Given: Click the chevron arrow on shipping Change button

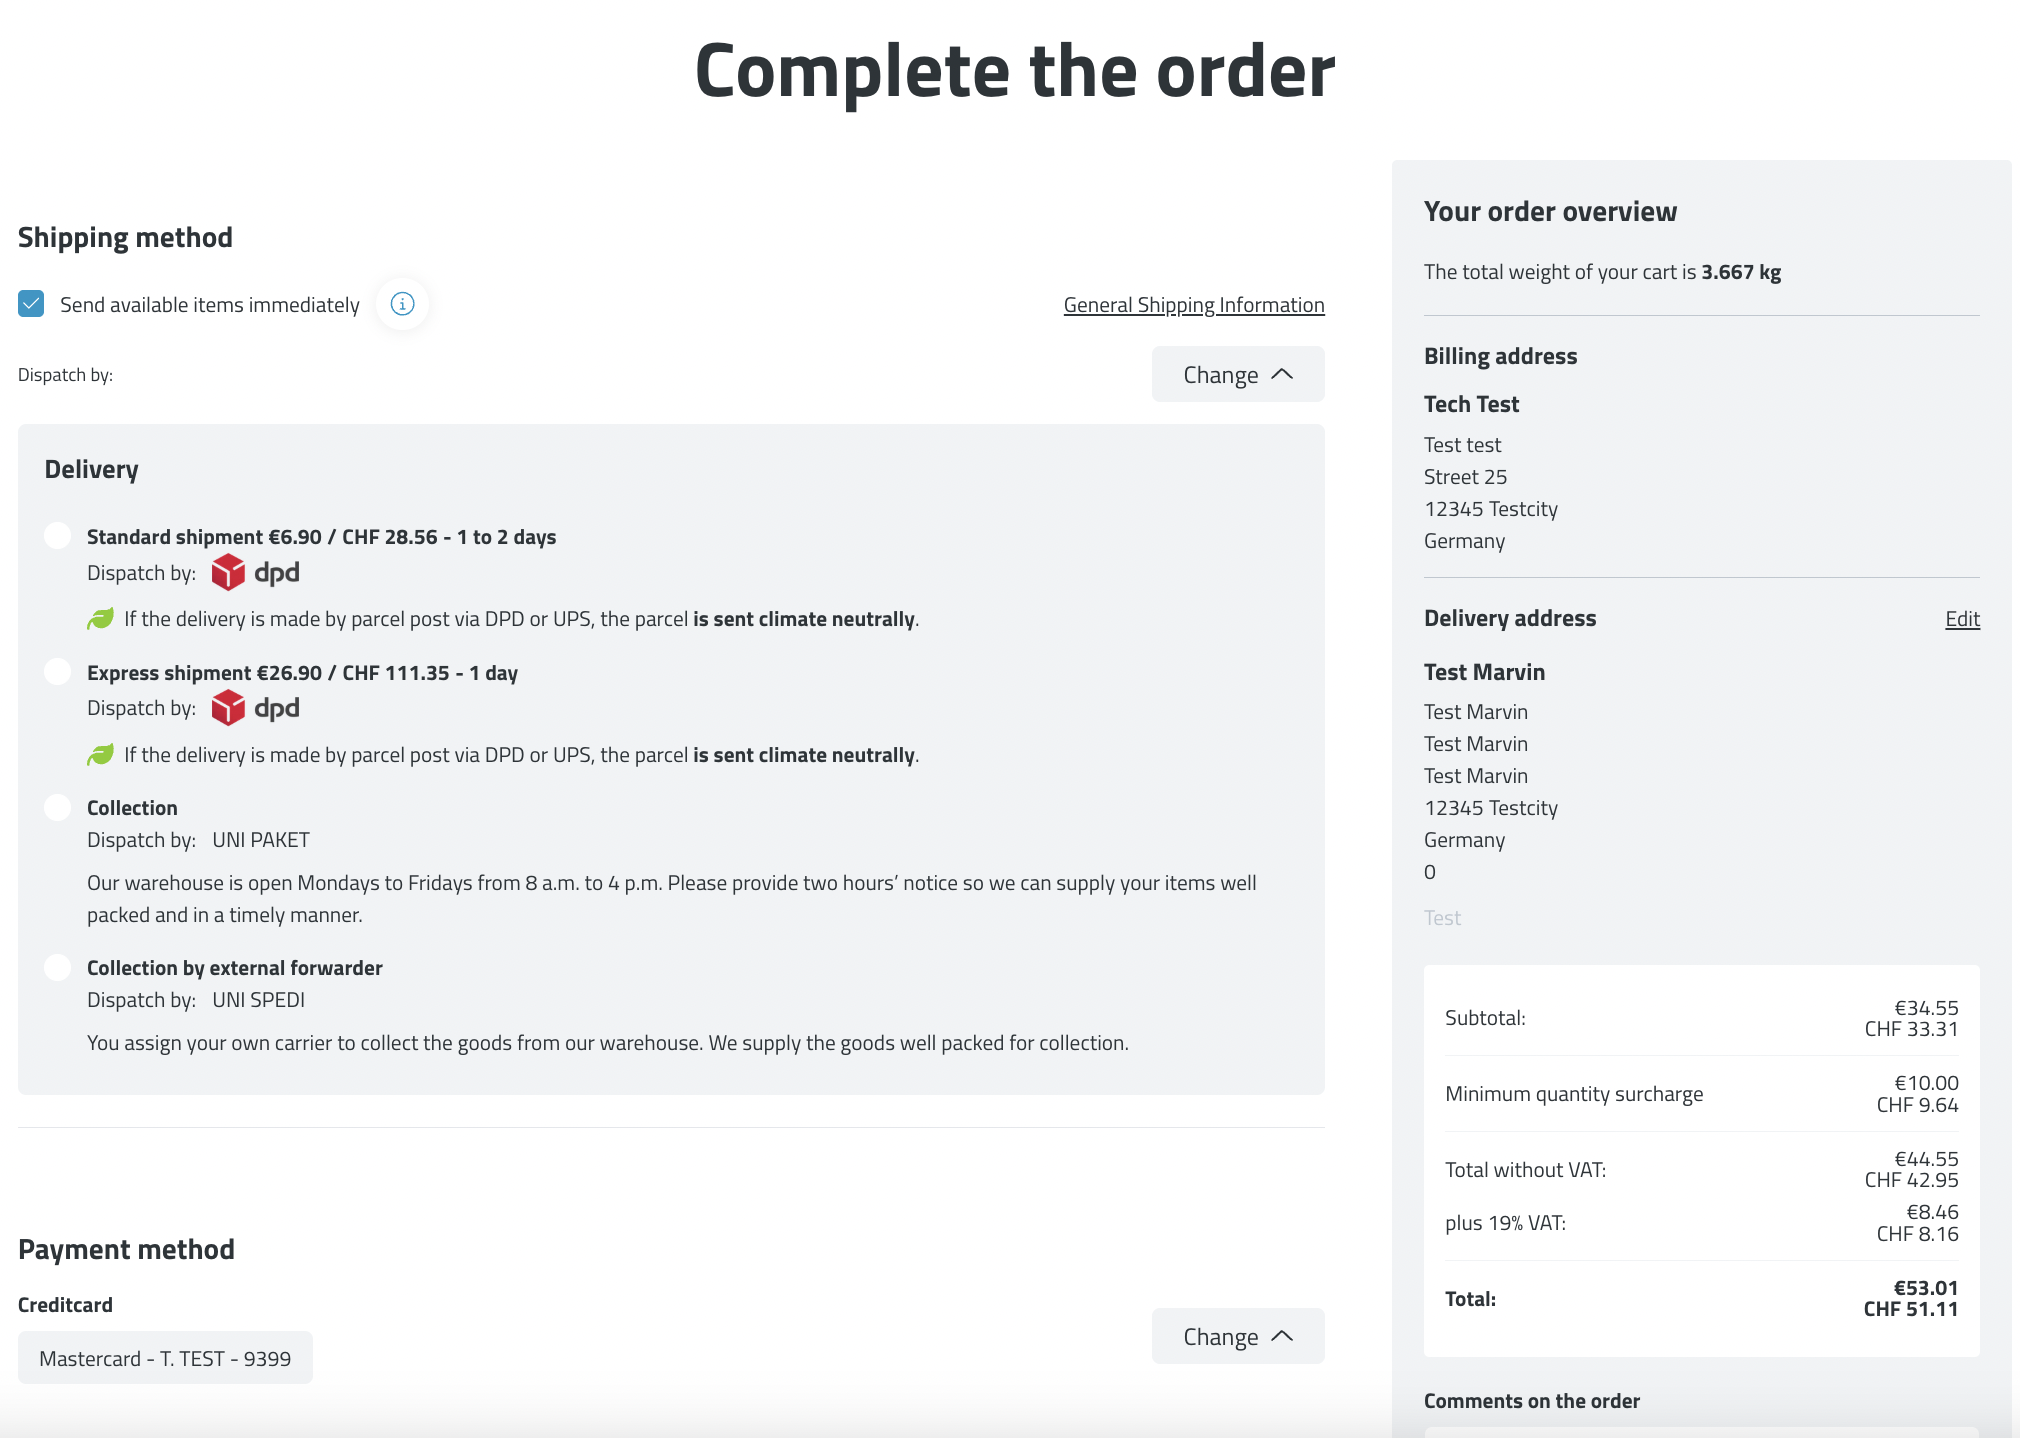Looking at the screenshot, I should [x=1282, y=374].
